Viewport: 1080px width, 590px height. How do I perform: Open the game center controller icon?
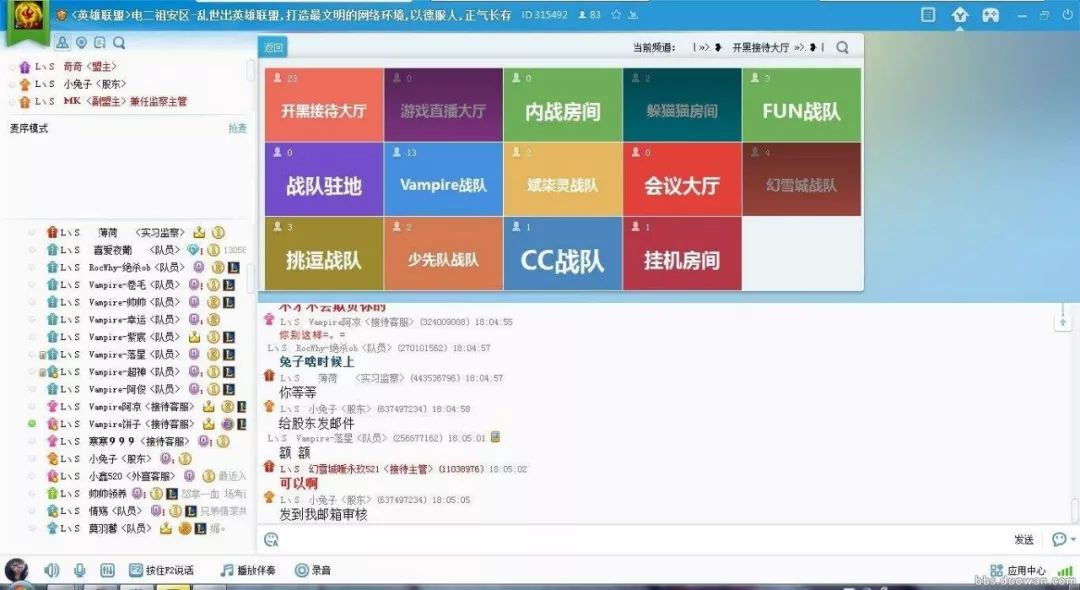[x=991, y=15]
